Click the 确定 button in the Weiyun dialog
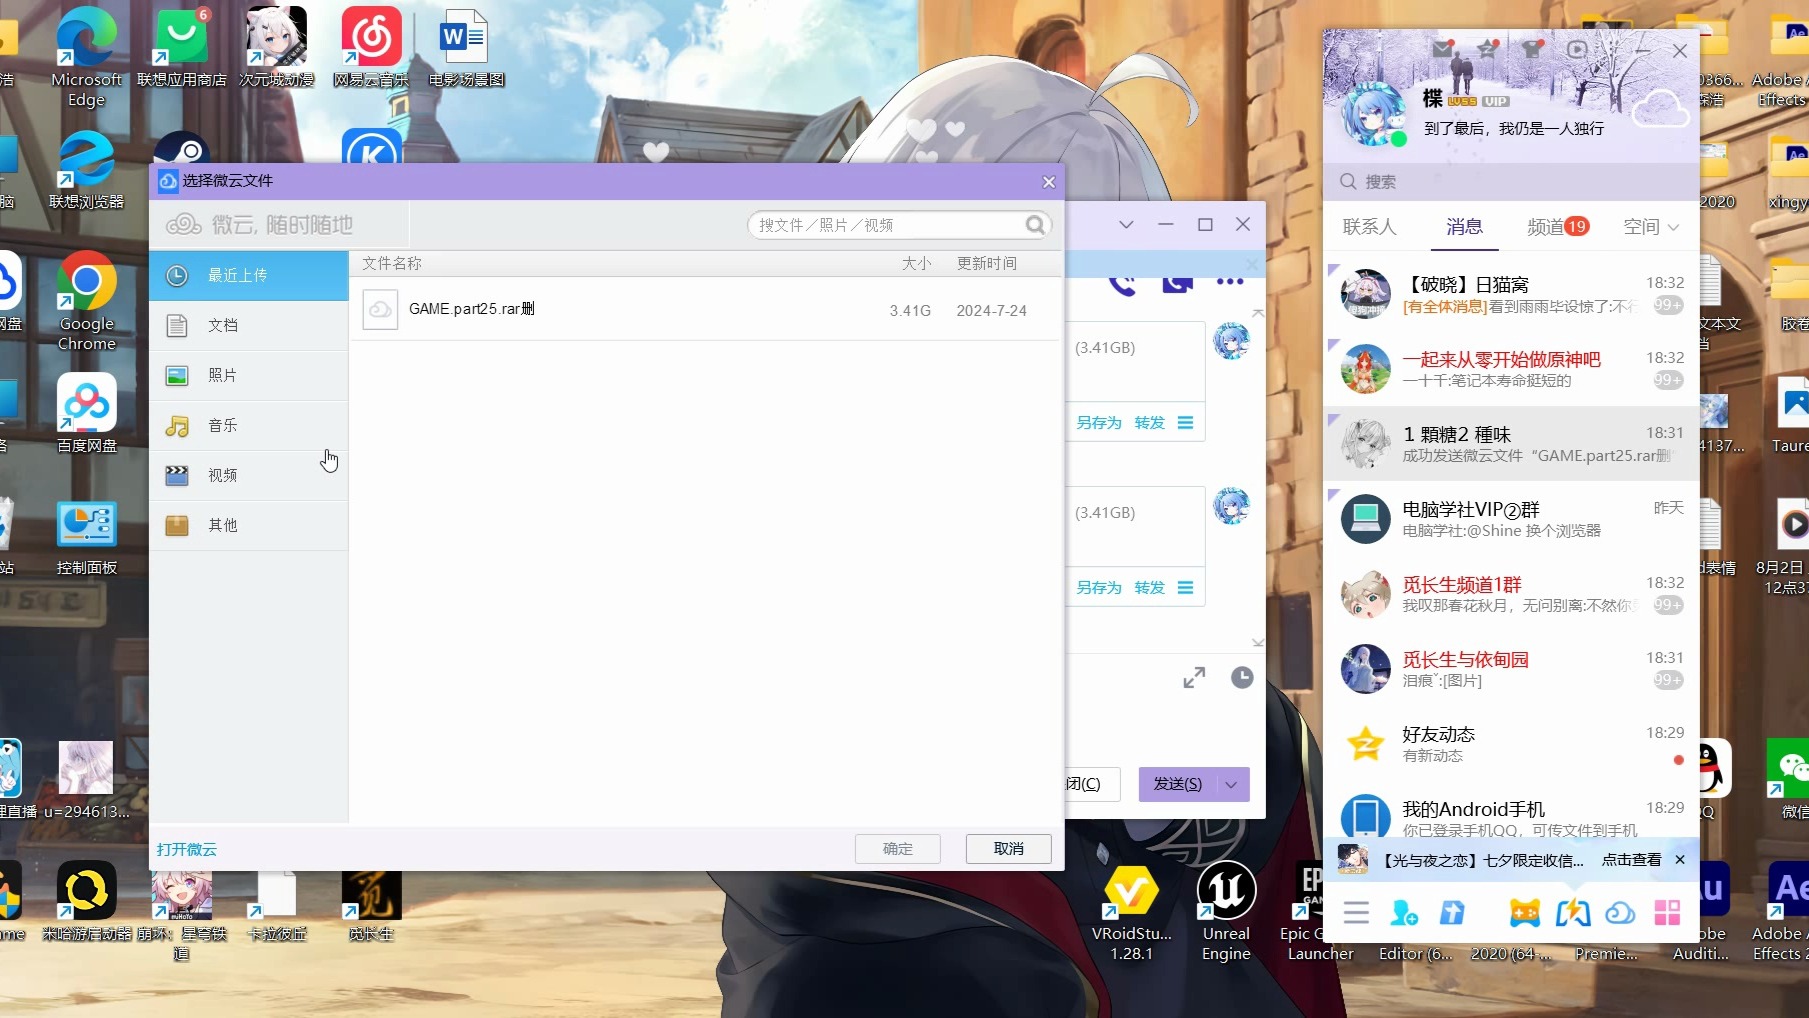 click(897, 848)
